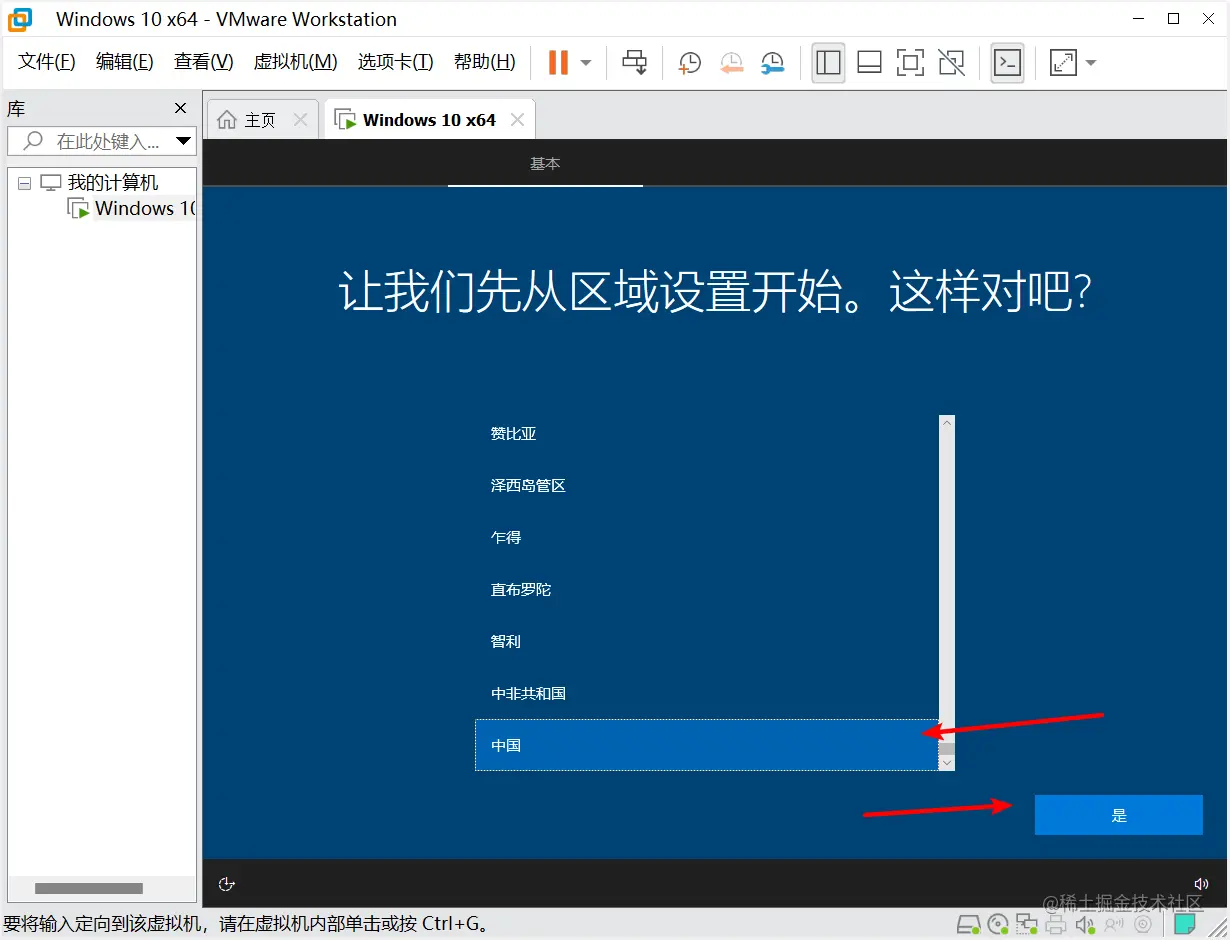
Task: Select 我的计算机 in the library tree
Action: pyautogui.click(x=112, y=183)
